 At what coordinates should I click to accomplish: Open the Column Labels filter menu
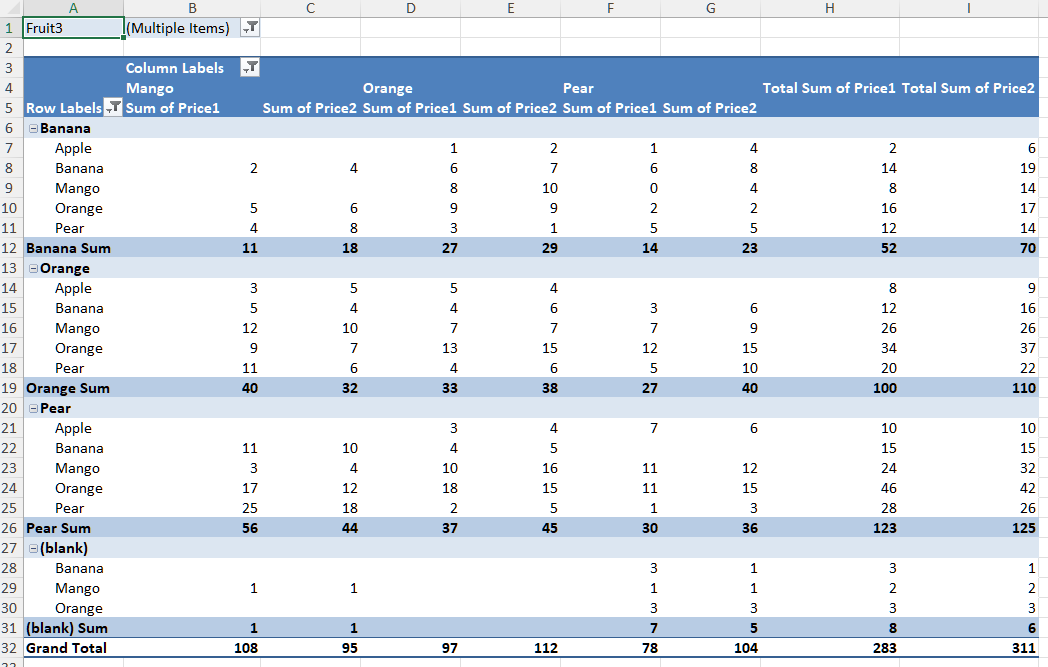[249, 67]
